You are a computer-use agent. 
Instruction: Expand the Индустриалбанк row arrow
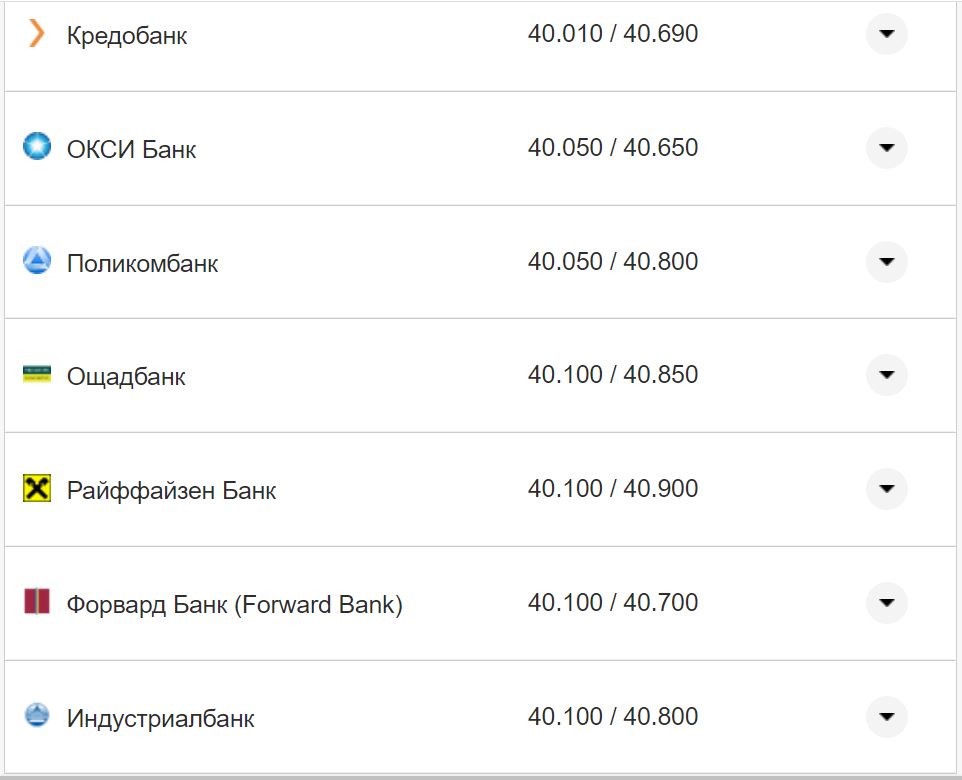pyautogui.click(x=886, y=717)
